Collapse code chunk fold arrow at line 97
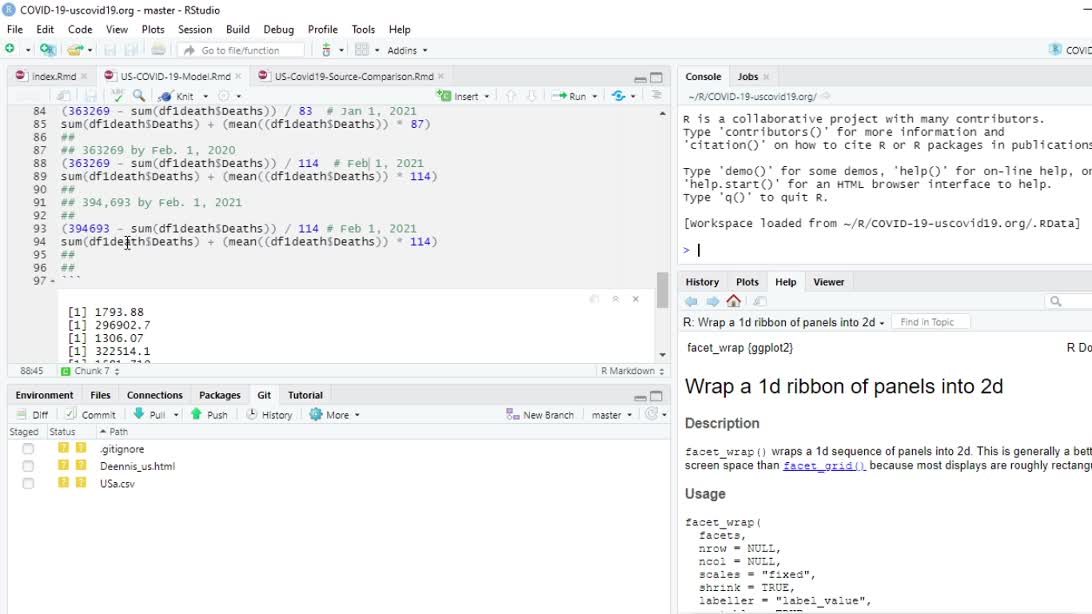Viewport: 1092px width, 614px height. tap(53, 281)
